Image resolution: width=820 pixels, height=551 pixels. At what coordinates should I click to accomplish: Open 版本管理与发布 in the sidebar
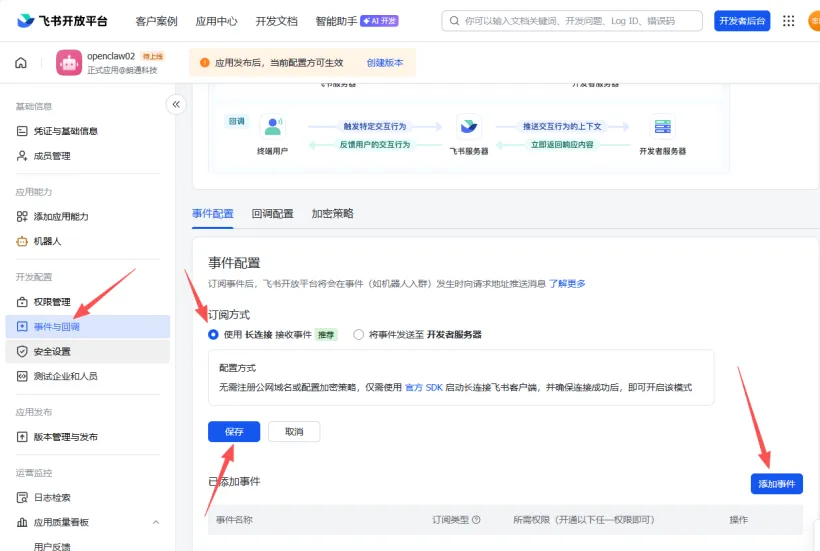[x=88, y=437]
